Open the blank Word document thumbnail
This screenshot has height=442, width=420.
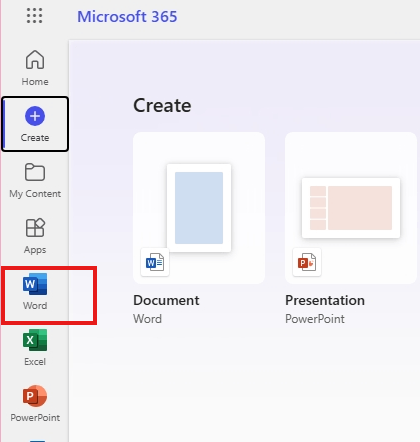199,208
